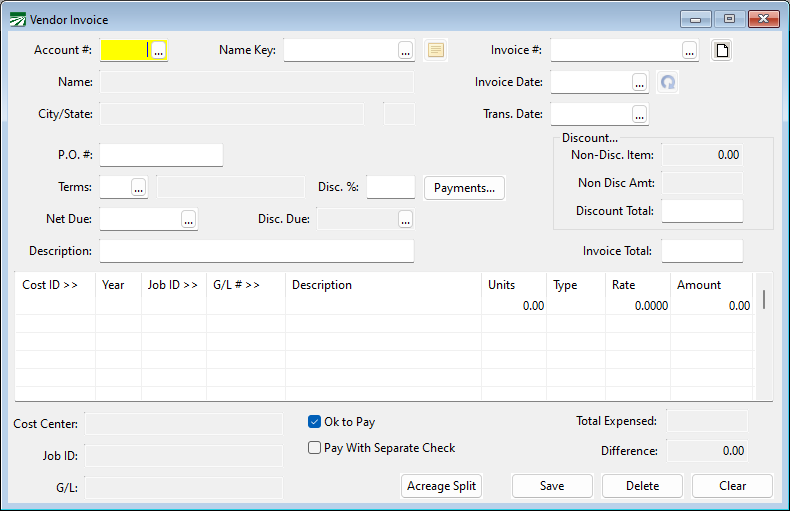Click the yellow notes icon beside Name Key
Image resolution: width=790 pixels, height=511 pixels.
[436, 50]
